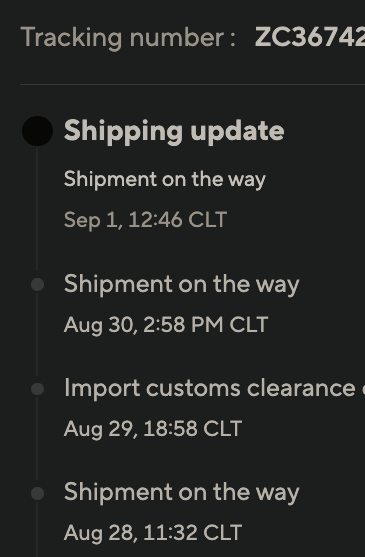Click the Aug 28, 11:32 CLT timestamp
This screenshot has height=557, width=365.
click(x=153, y=533)
